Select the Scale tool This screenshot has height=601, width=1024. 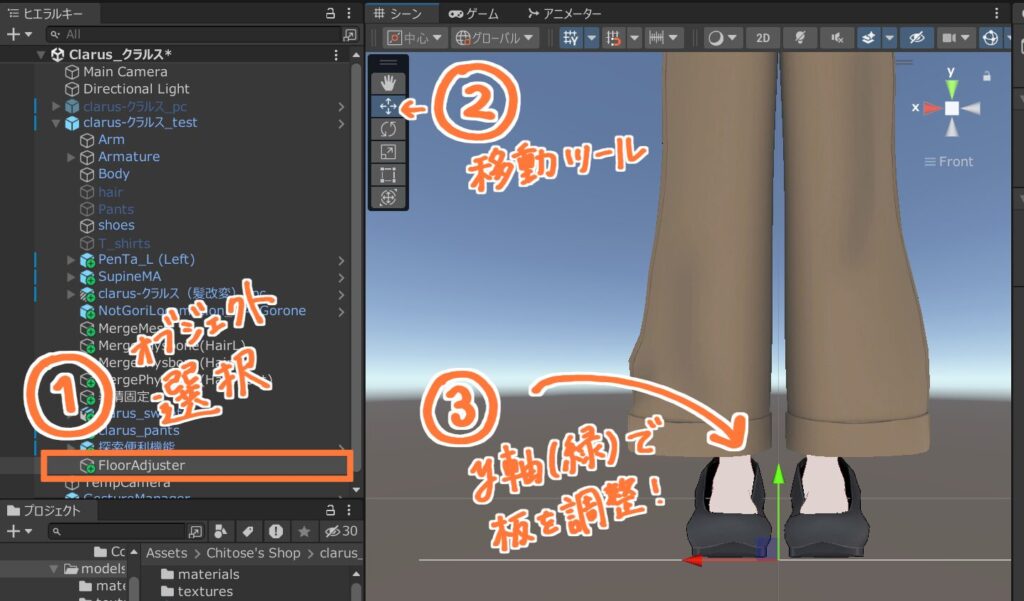point(388,152)
